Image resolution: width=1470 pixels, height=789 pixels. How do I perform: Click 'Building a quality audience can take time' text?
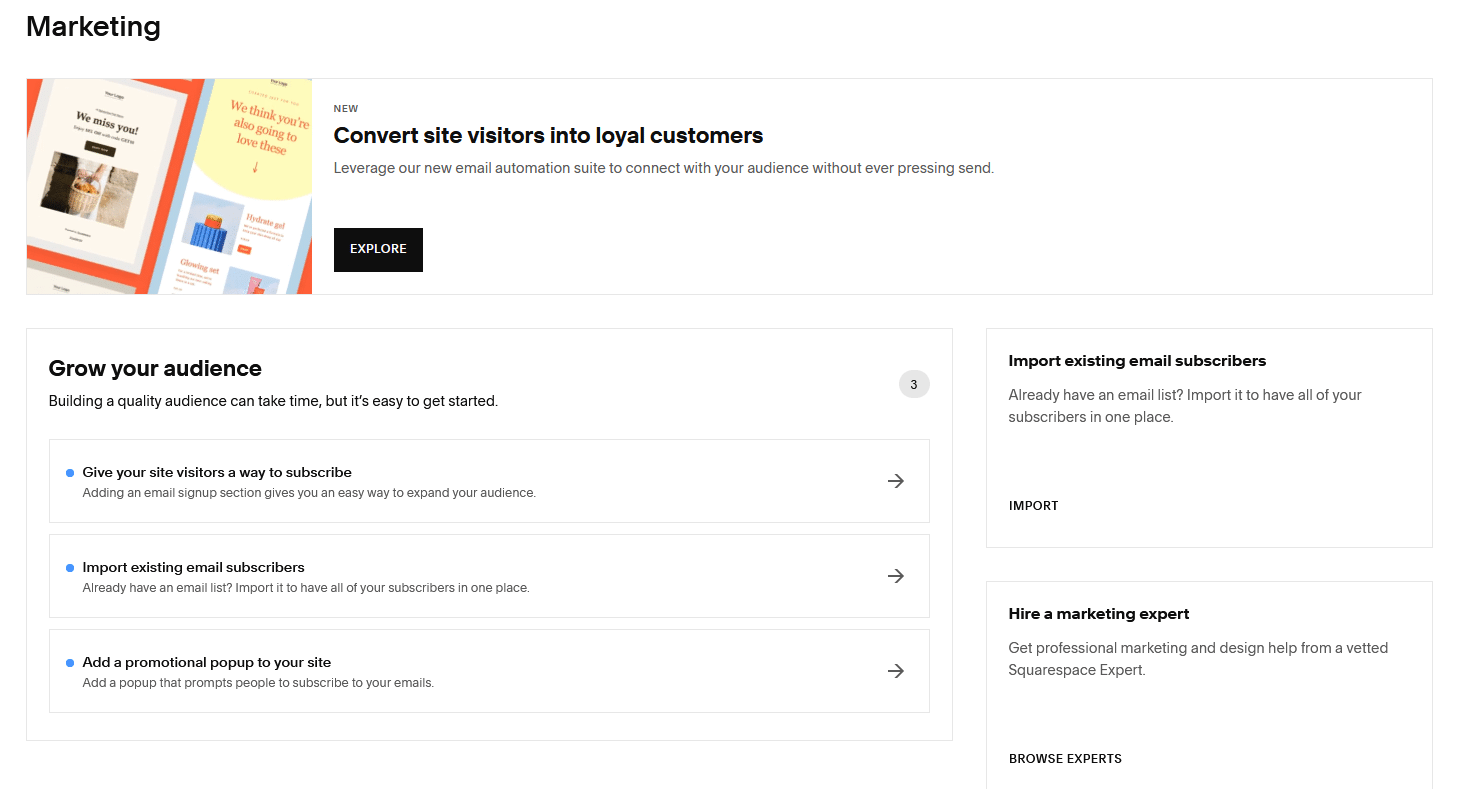point(273,401)
